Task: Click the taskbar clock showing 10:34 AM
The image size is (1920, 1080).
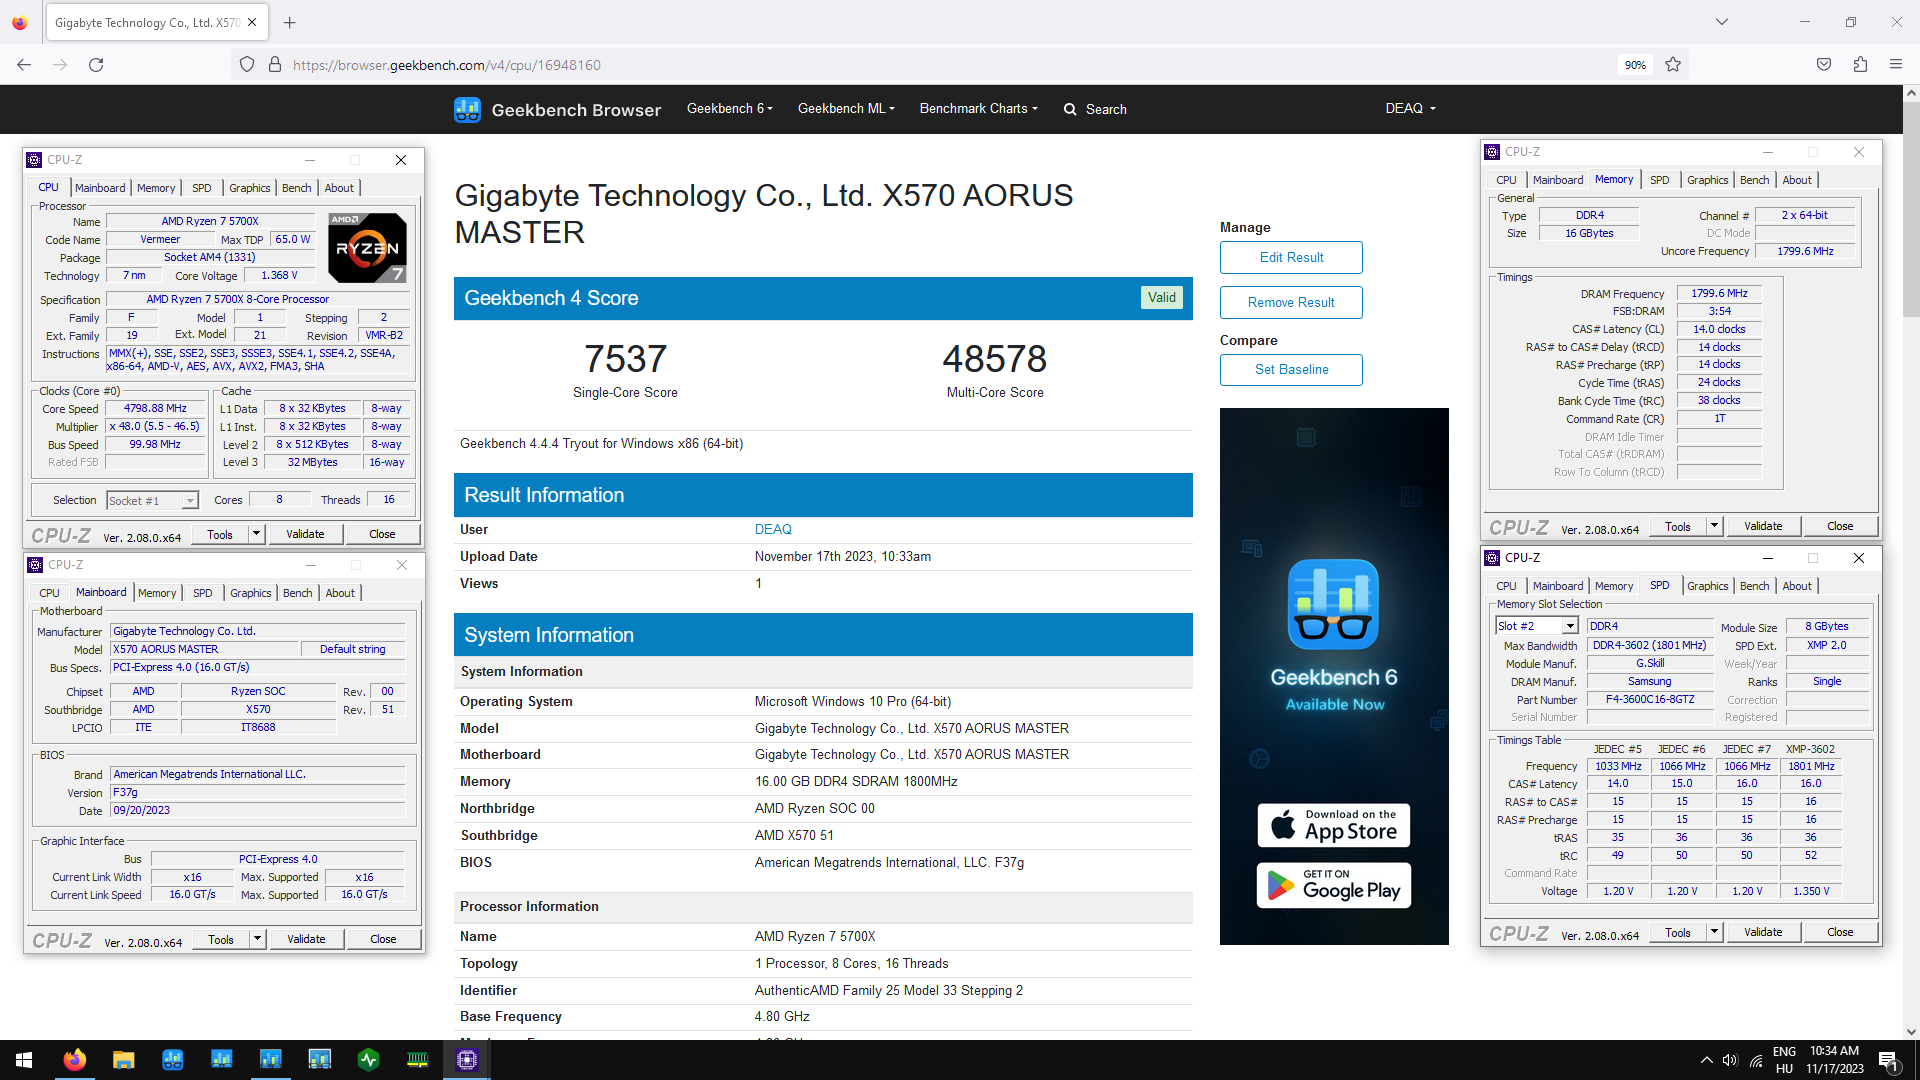Action: [1834, 1060]
